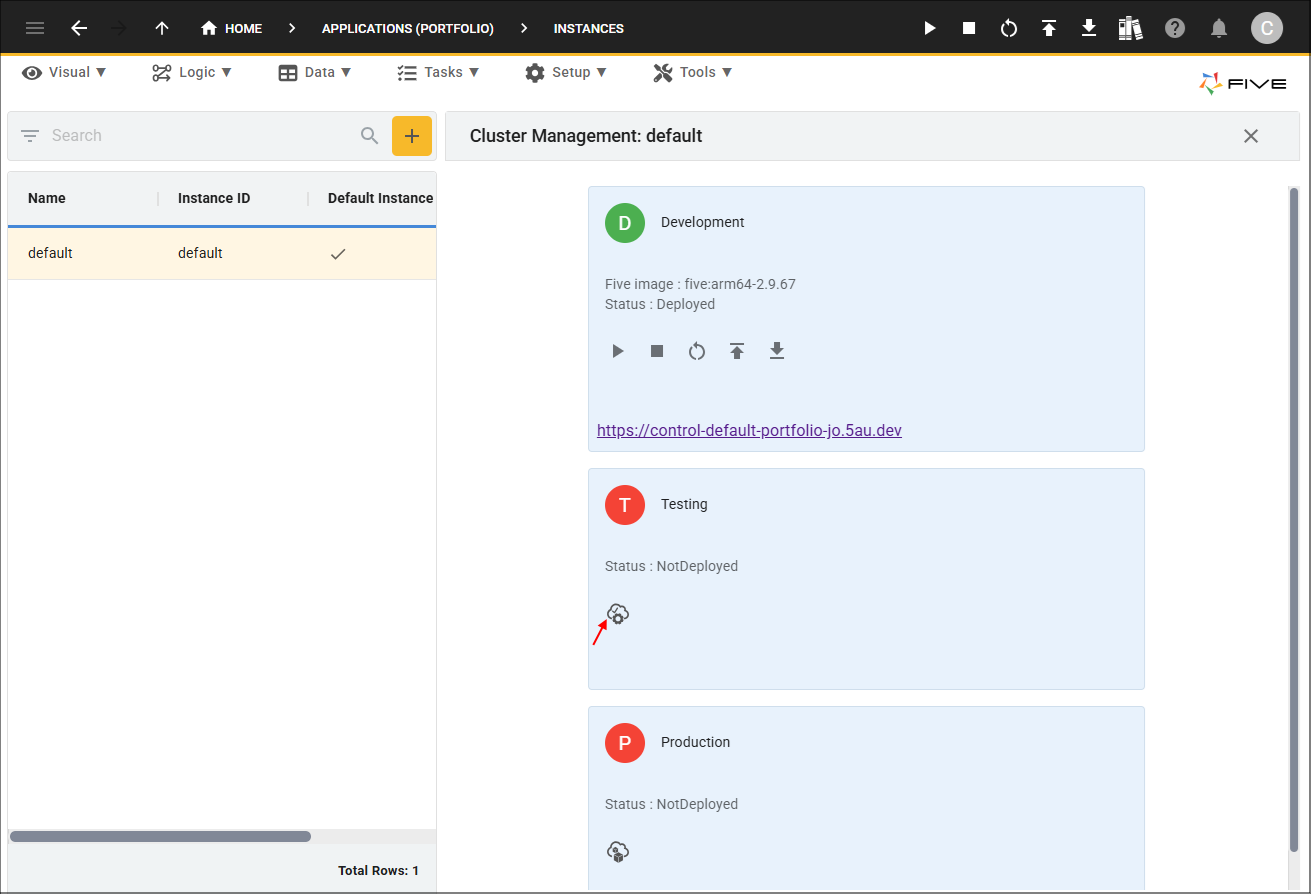Open the hamburger menu in top bar
This screenshot has height=894, width=1311.
[x=35, y=28]
